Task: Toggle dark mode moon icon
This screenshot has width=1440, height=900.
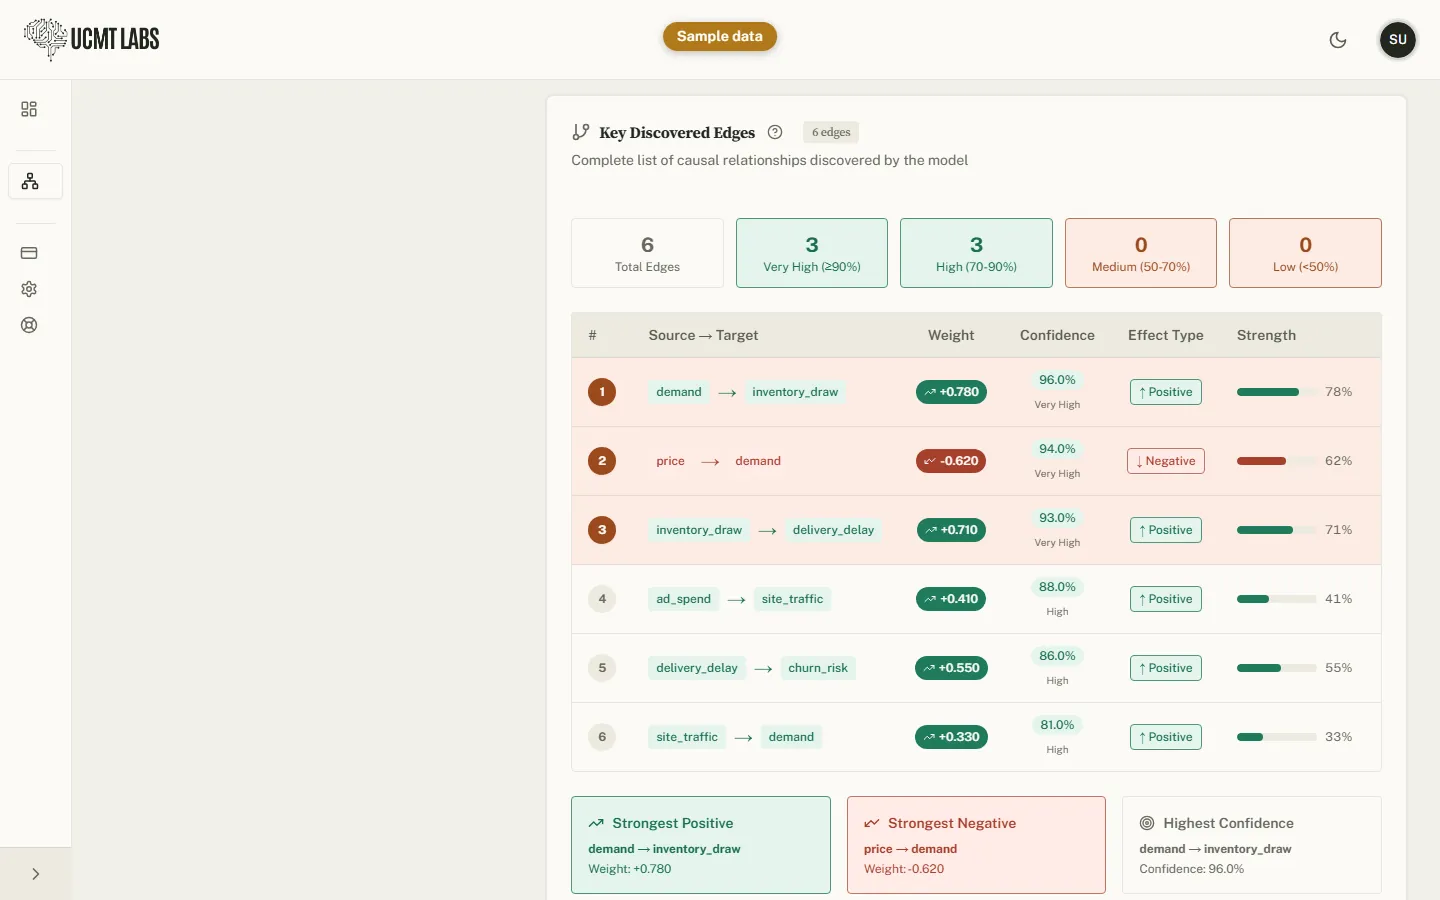Action: pyautogui.click(x=1338, y=40)
